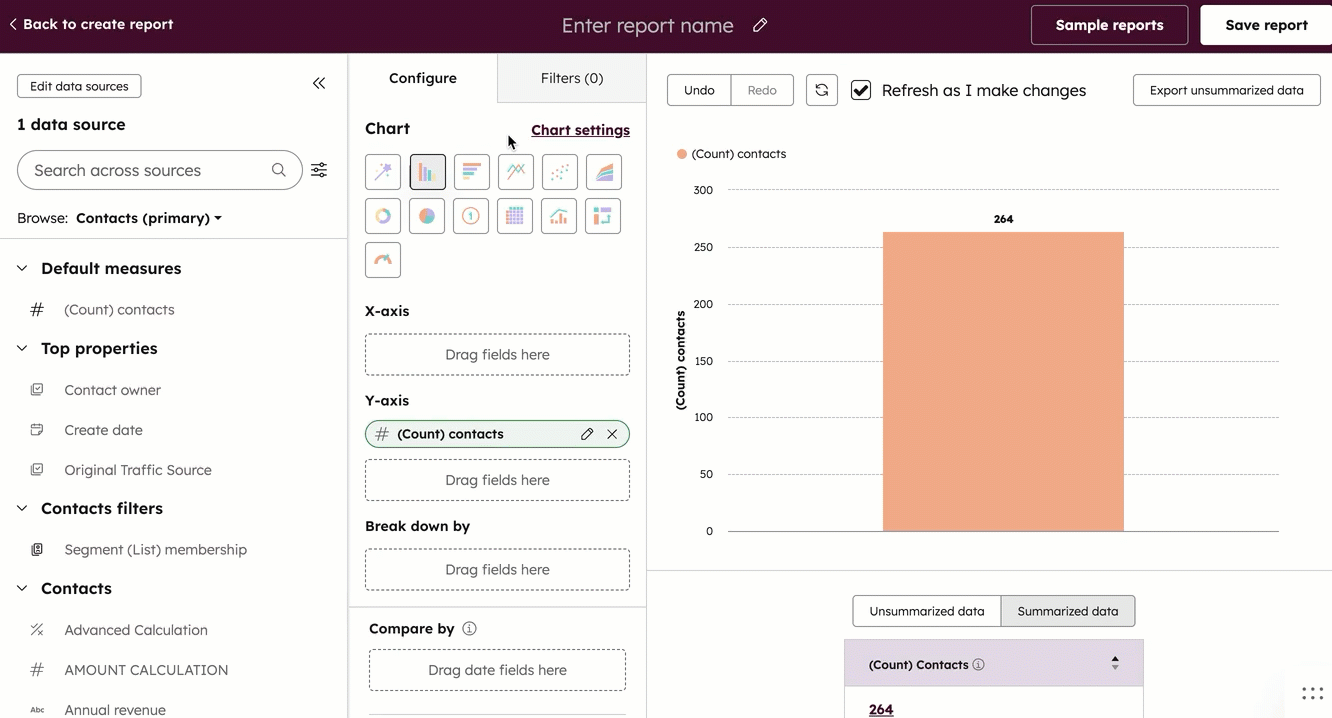Switch to the horizontal bar chart type
The image size is (1332, 718).
click(x=471, y=171)
